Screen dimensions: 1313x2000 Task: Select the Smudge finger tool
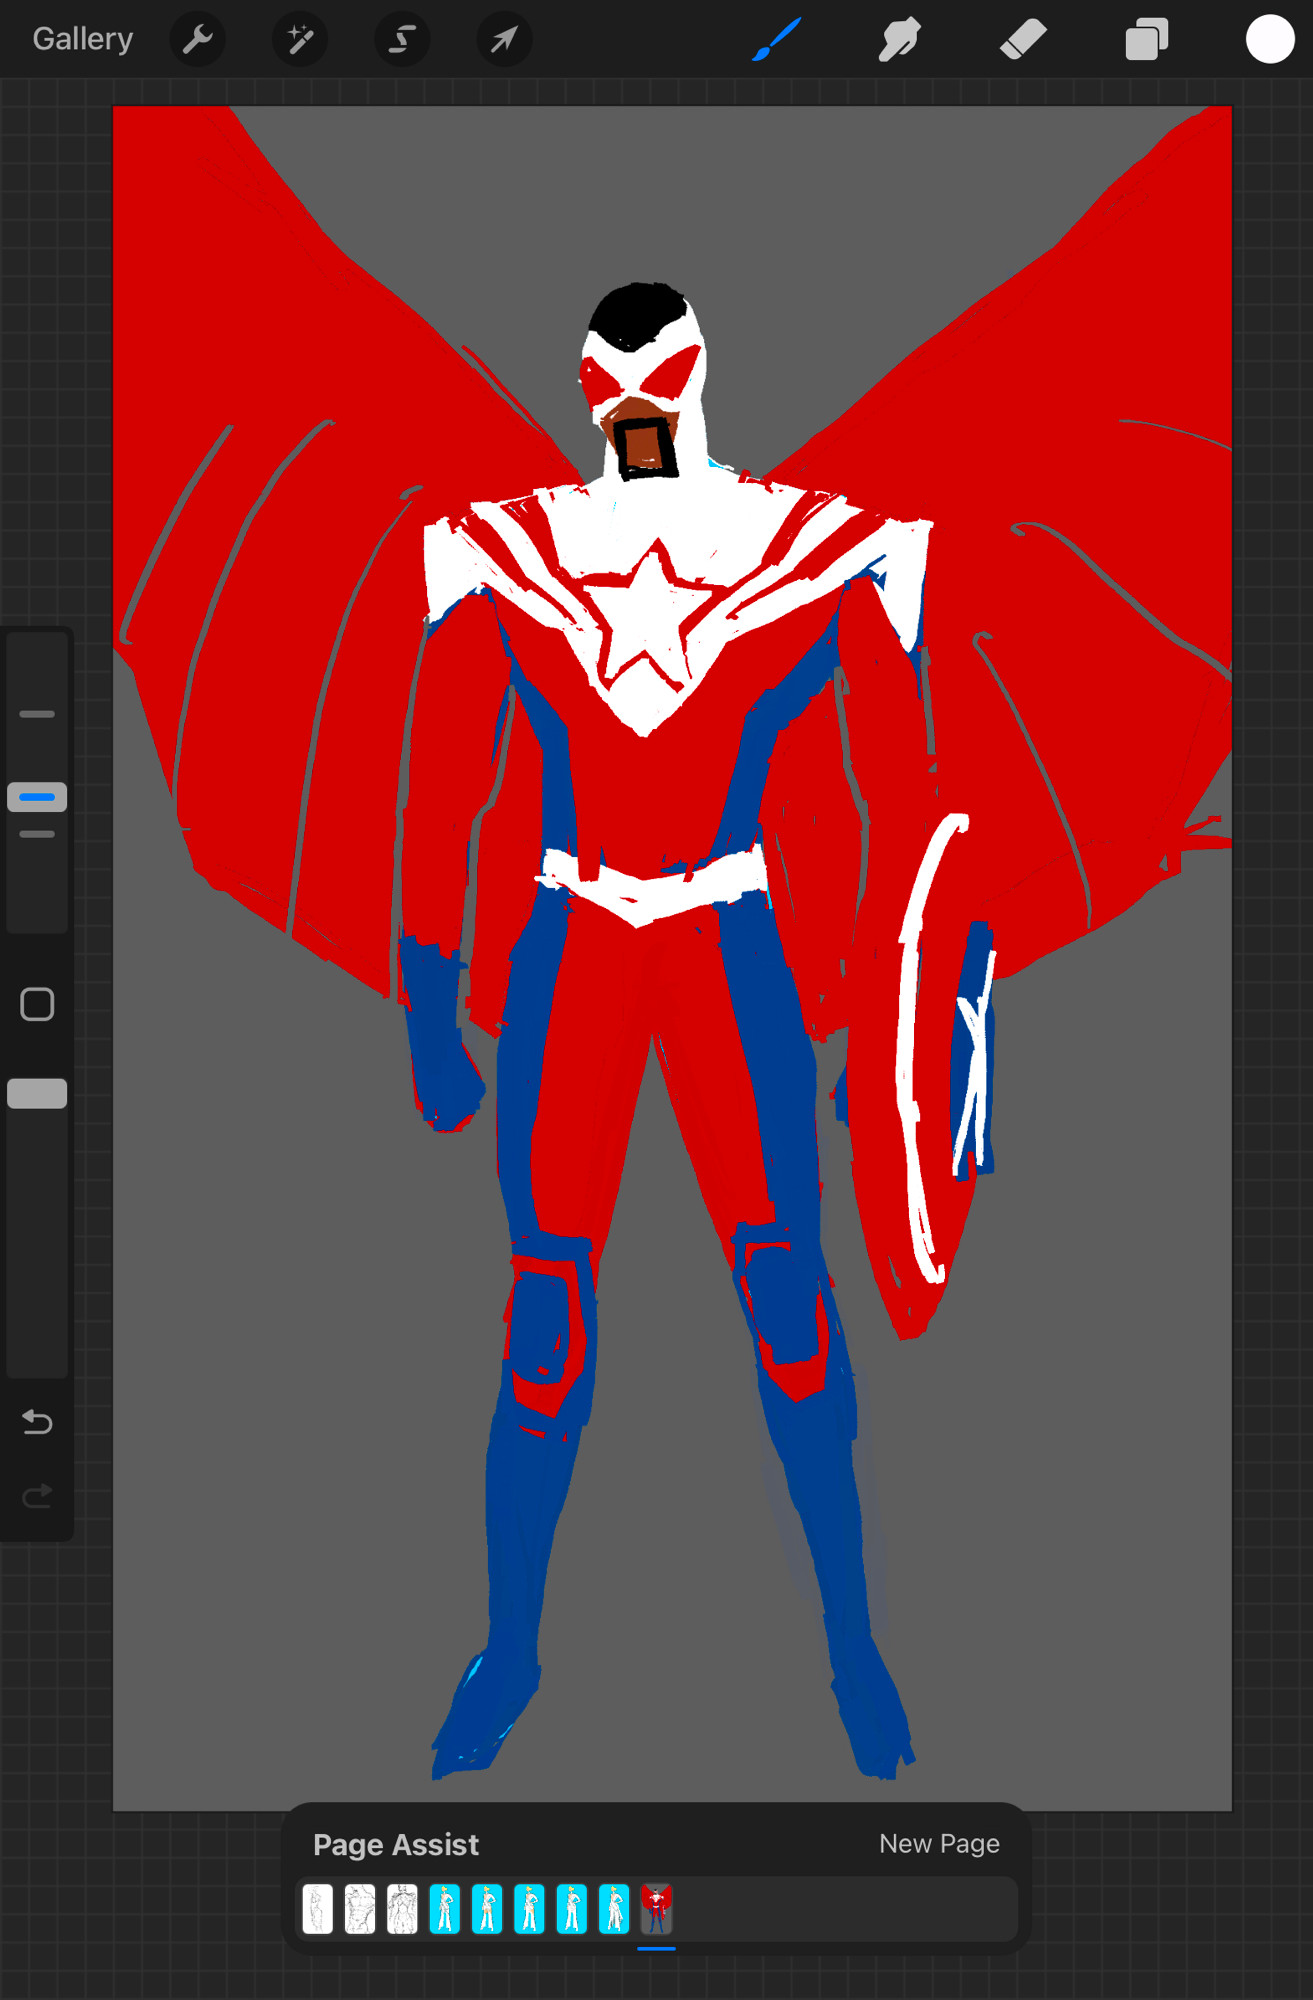pyautogui.click(x=899, y=40)
